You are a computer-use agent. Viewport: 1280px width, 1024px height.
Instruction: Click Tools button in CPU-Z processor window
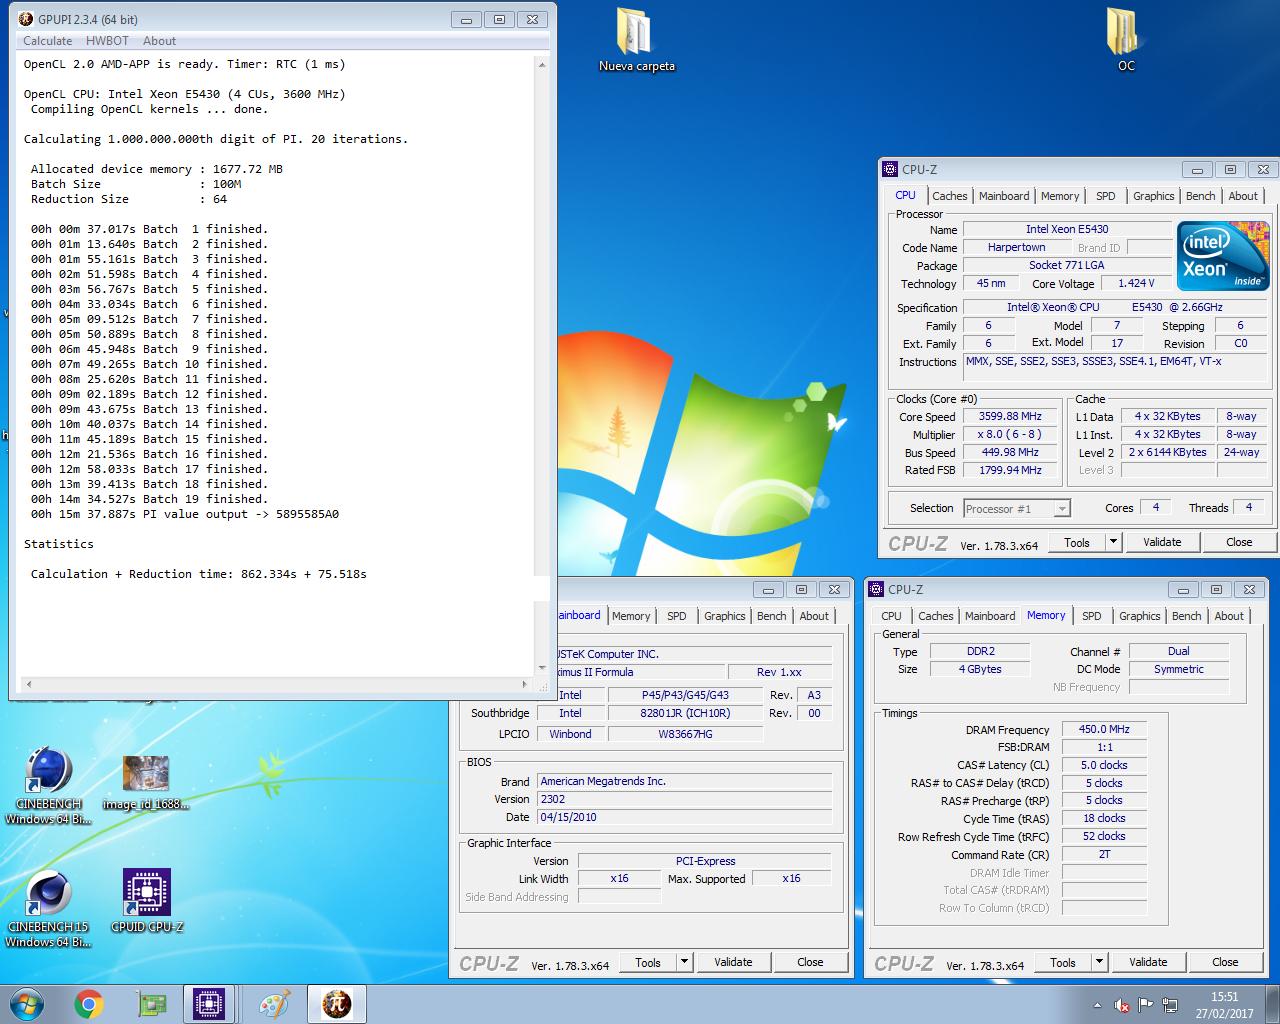(1077, 542)
